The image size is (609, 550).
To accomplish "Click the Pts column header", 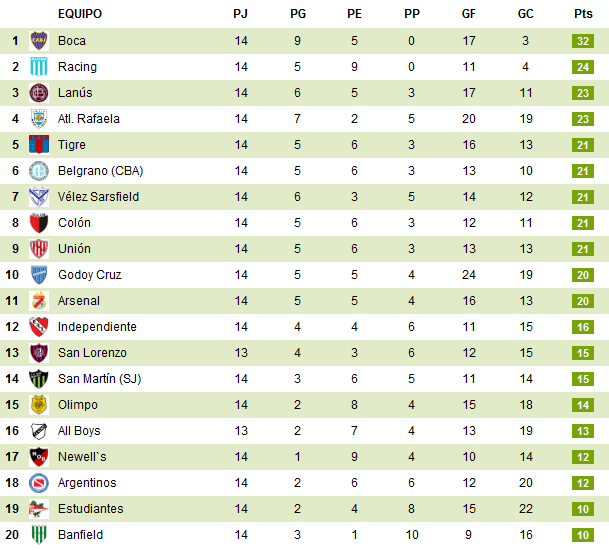I will coord(583,14).
